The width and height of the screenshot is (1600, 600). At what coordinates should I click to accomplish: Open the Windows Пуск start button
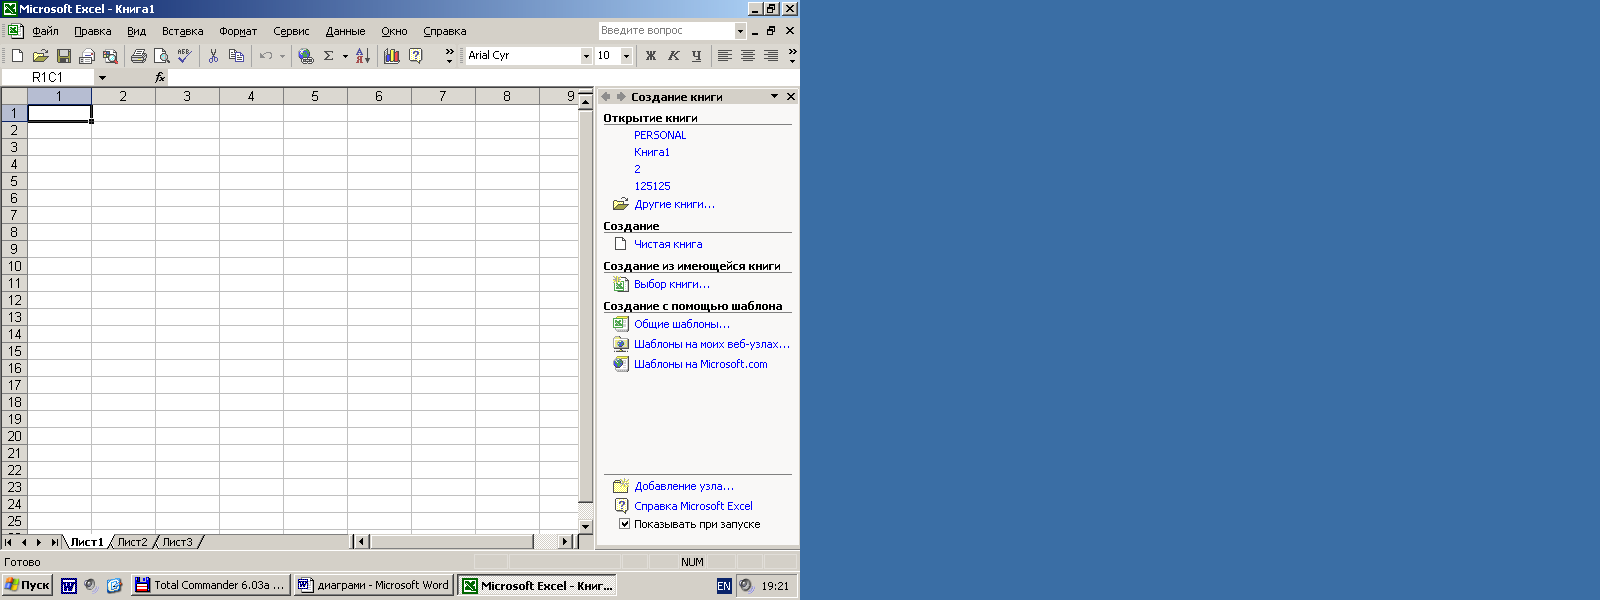click(x=27, y=586)
